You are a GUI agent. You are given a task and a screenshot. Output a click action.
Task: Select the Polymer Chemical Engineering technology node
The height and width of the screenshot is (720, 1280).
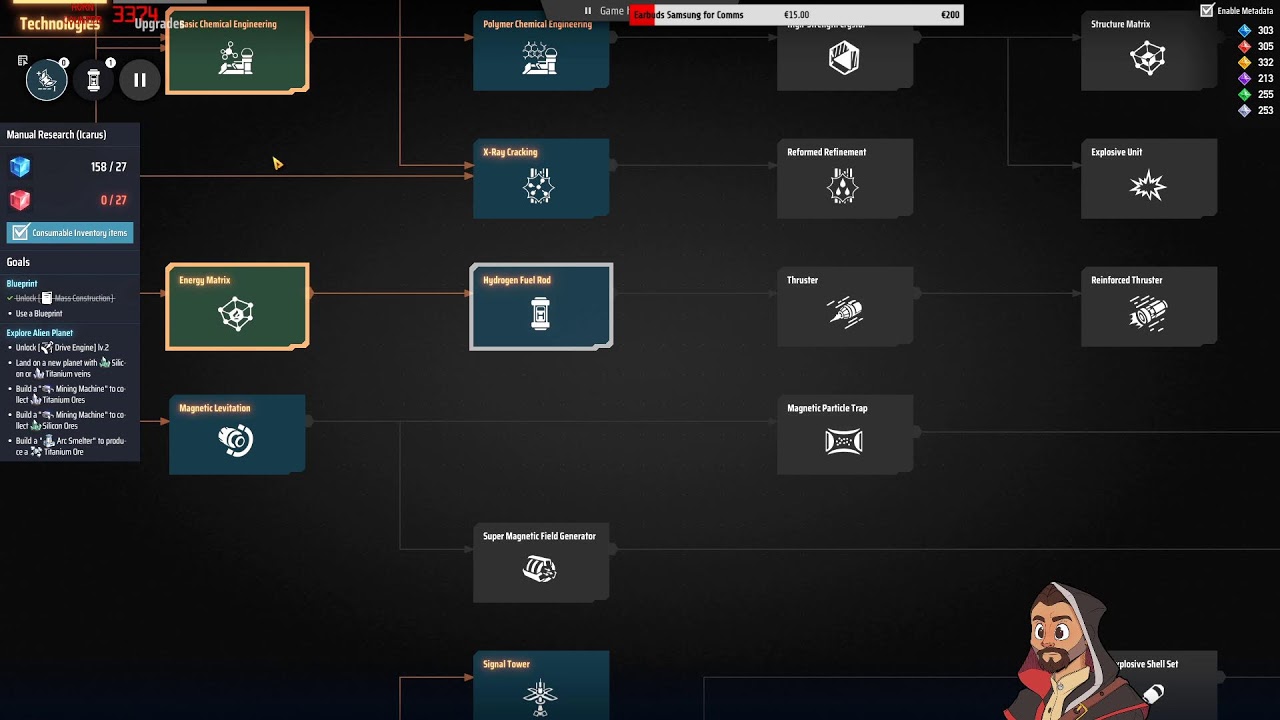click(541, 50)
